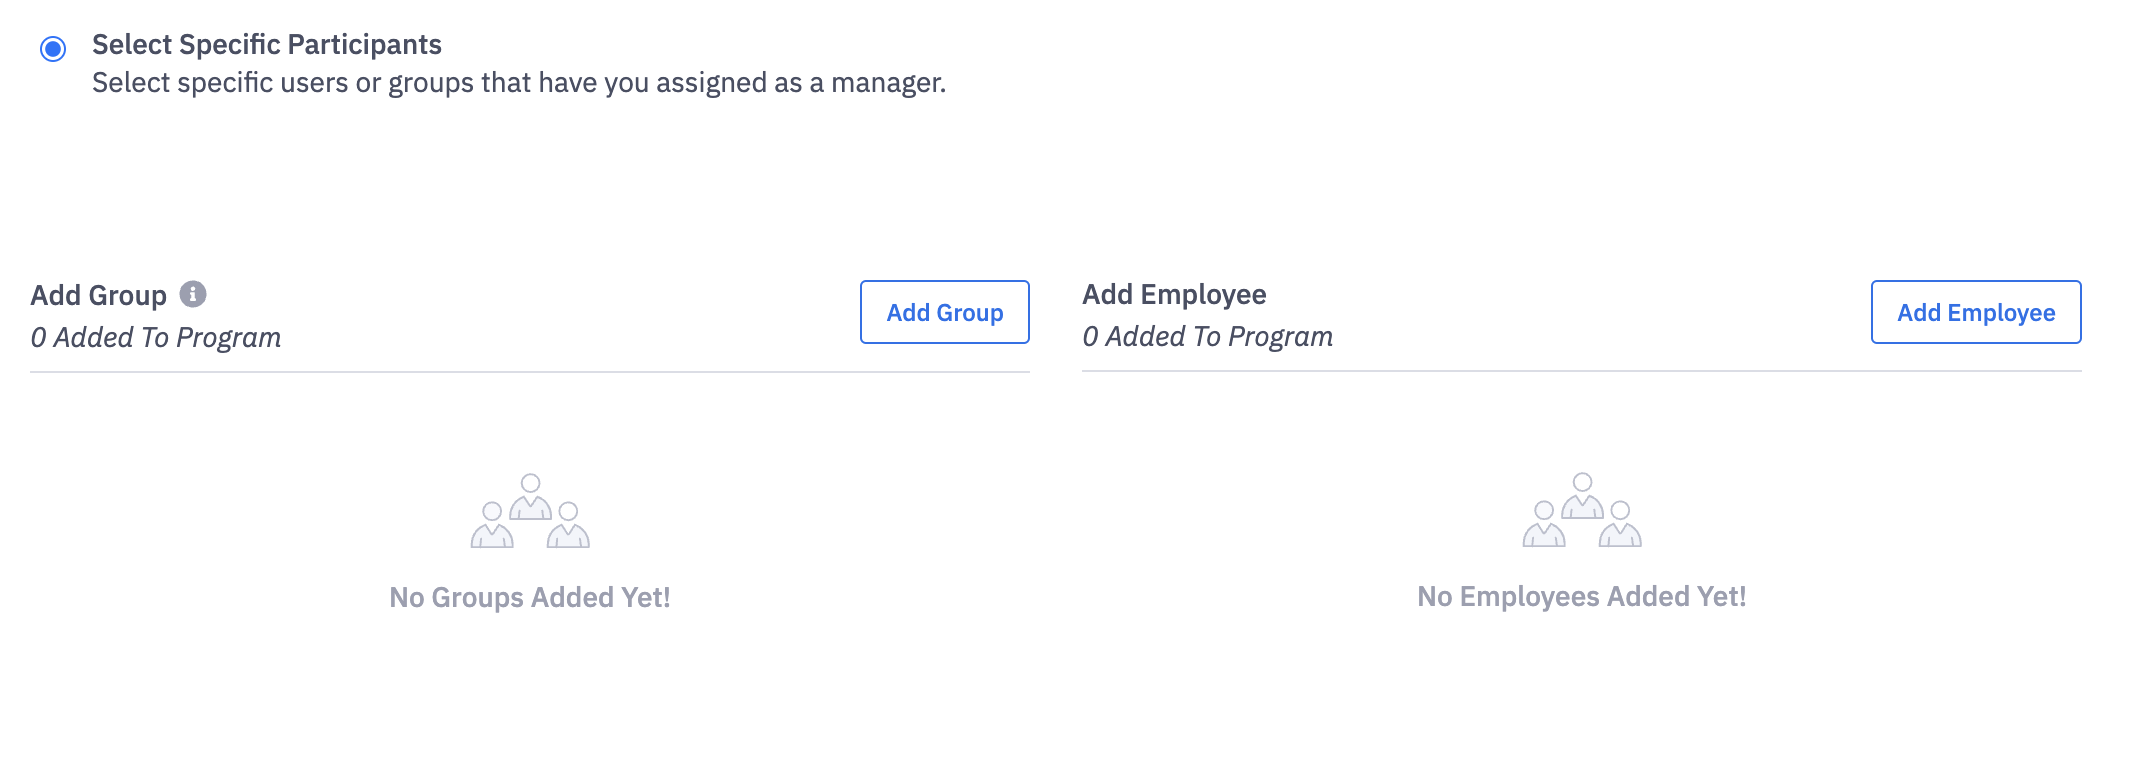Screen dimensions: 2136x768
Task: Click top person figure in employees placeholder
Action: tap(1582, 495)
